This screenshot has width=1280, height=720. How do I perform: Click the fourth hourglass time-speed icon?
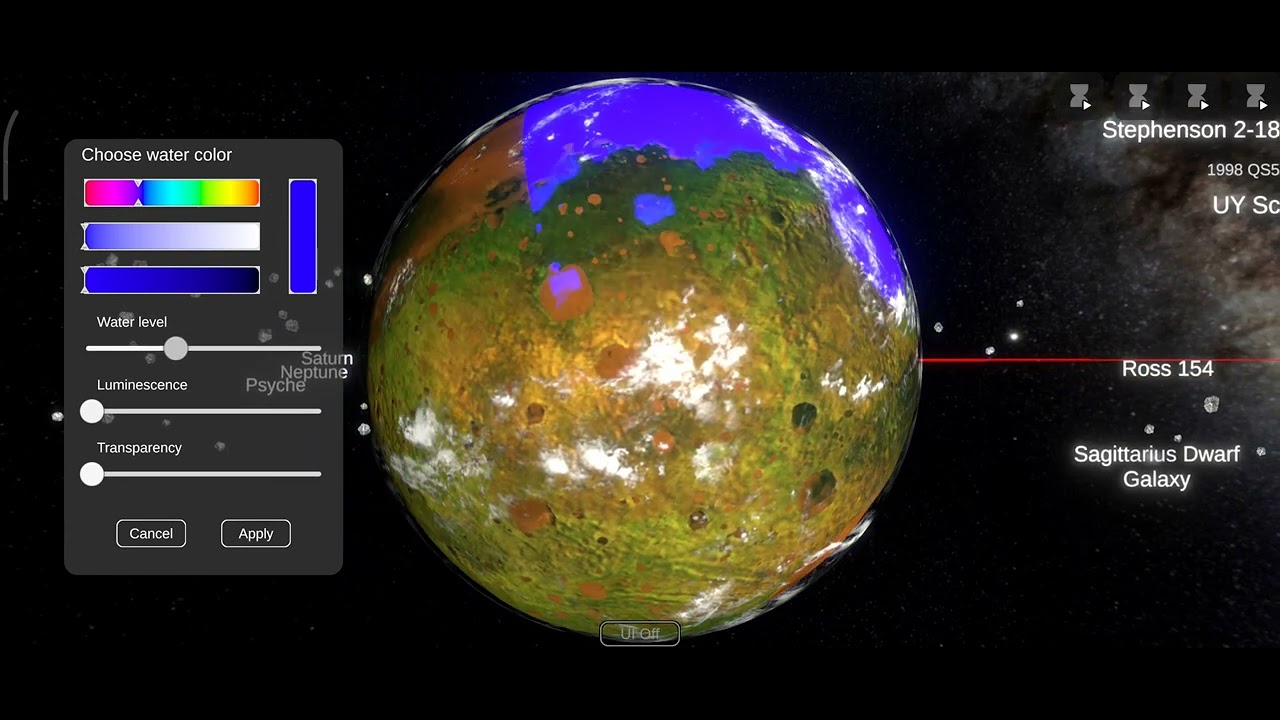(1256, 97)
